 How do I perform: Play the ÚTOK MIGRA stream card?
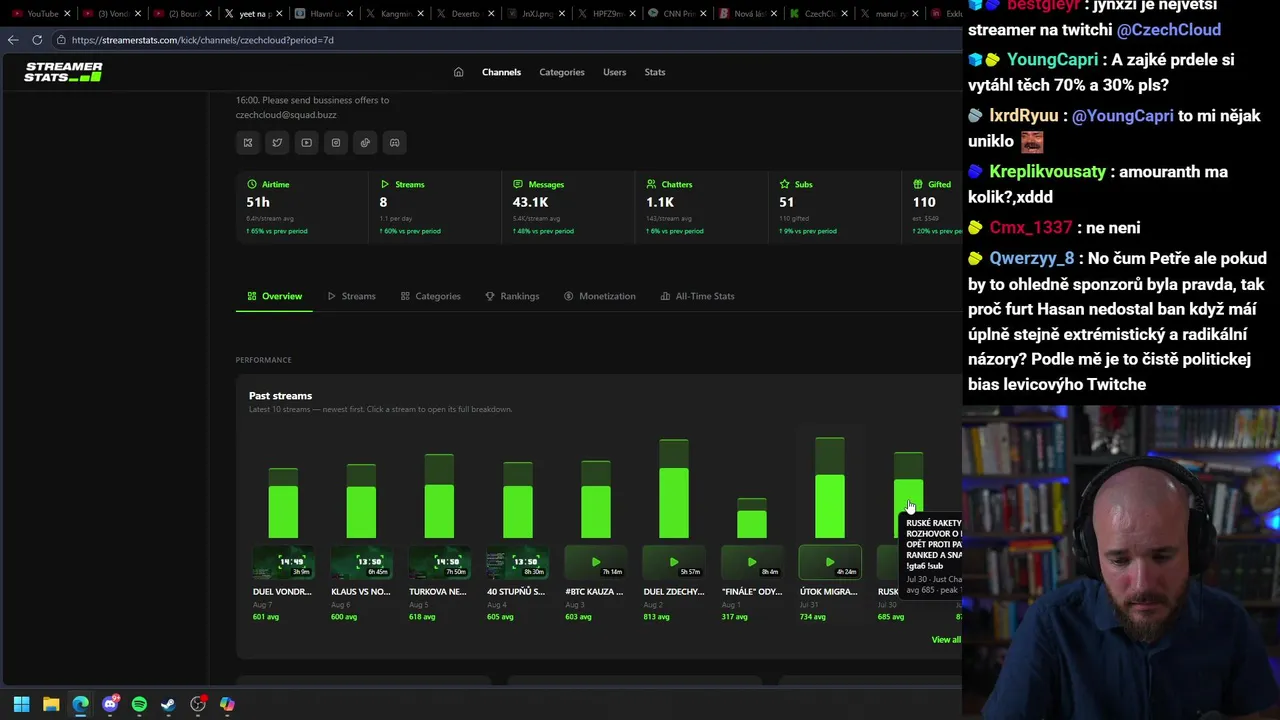(x=829, y=563)
